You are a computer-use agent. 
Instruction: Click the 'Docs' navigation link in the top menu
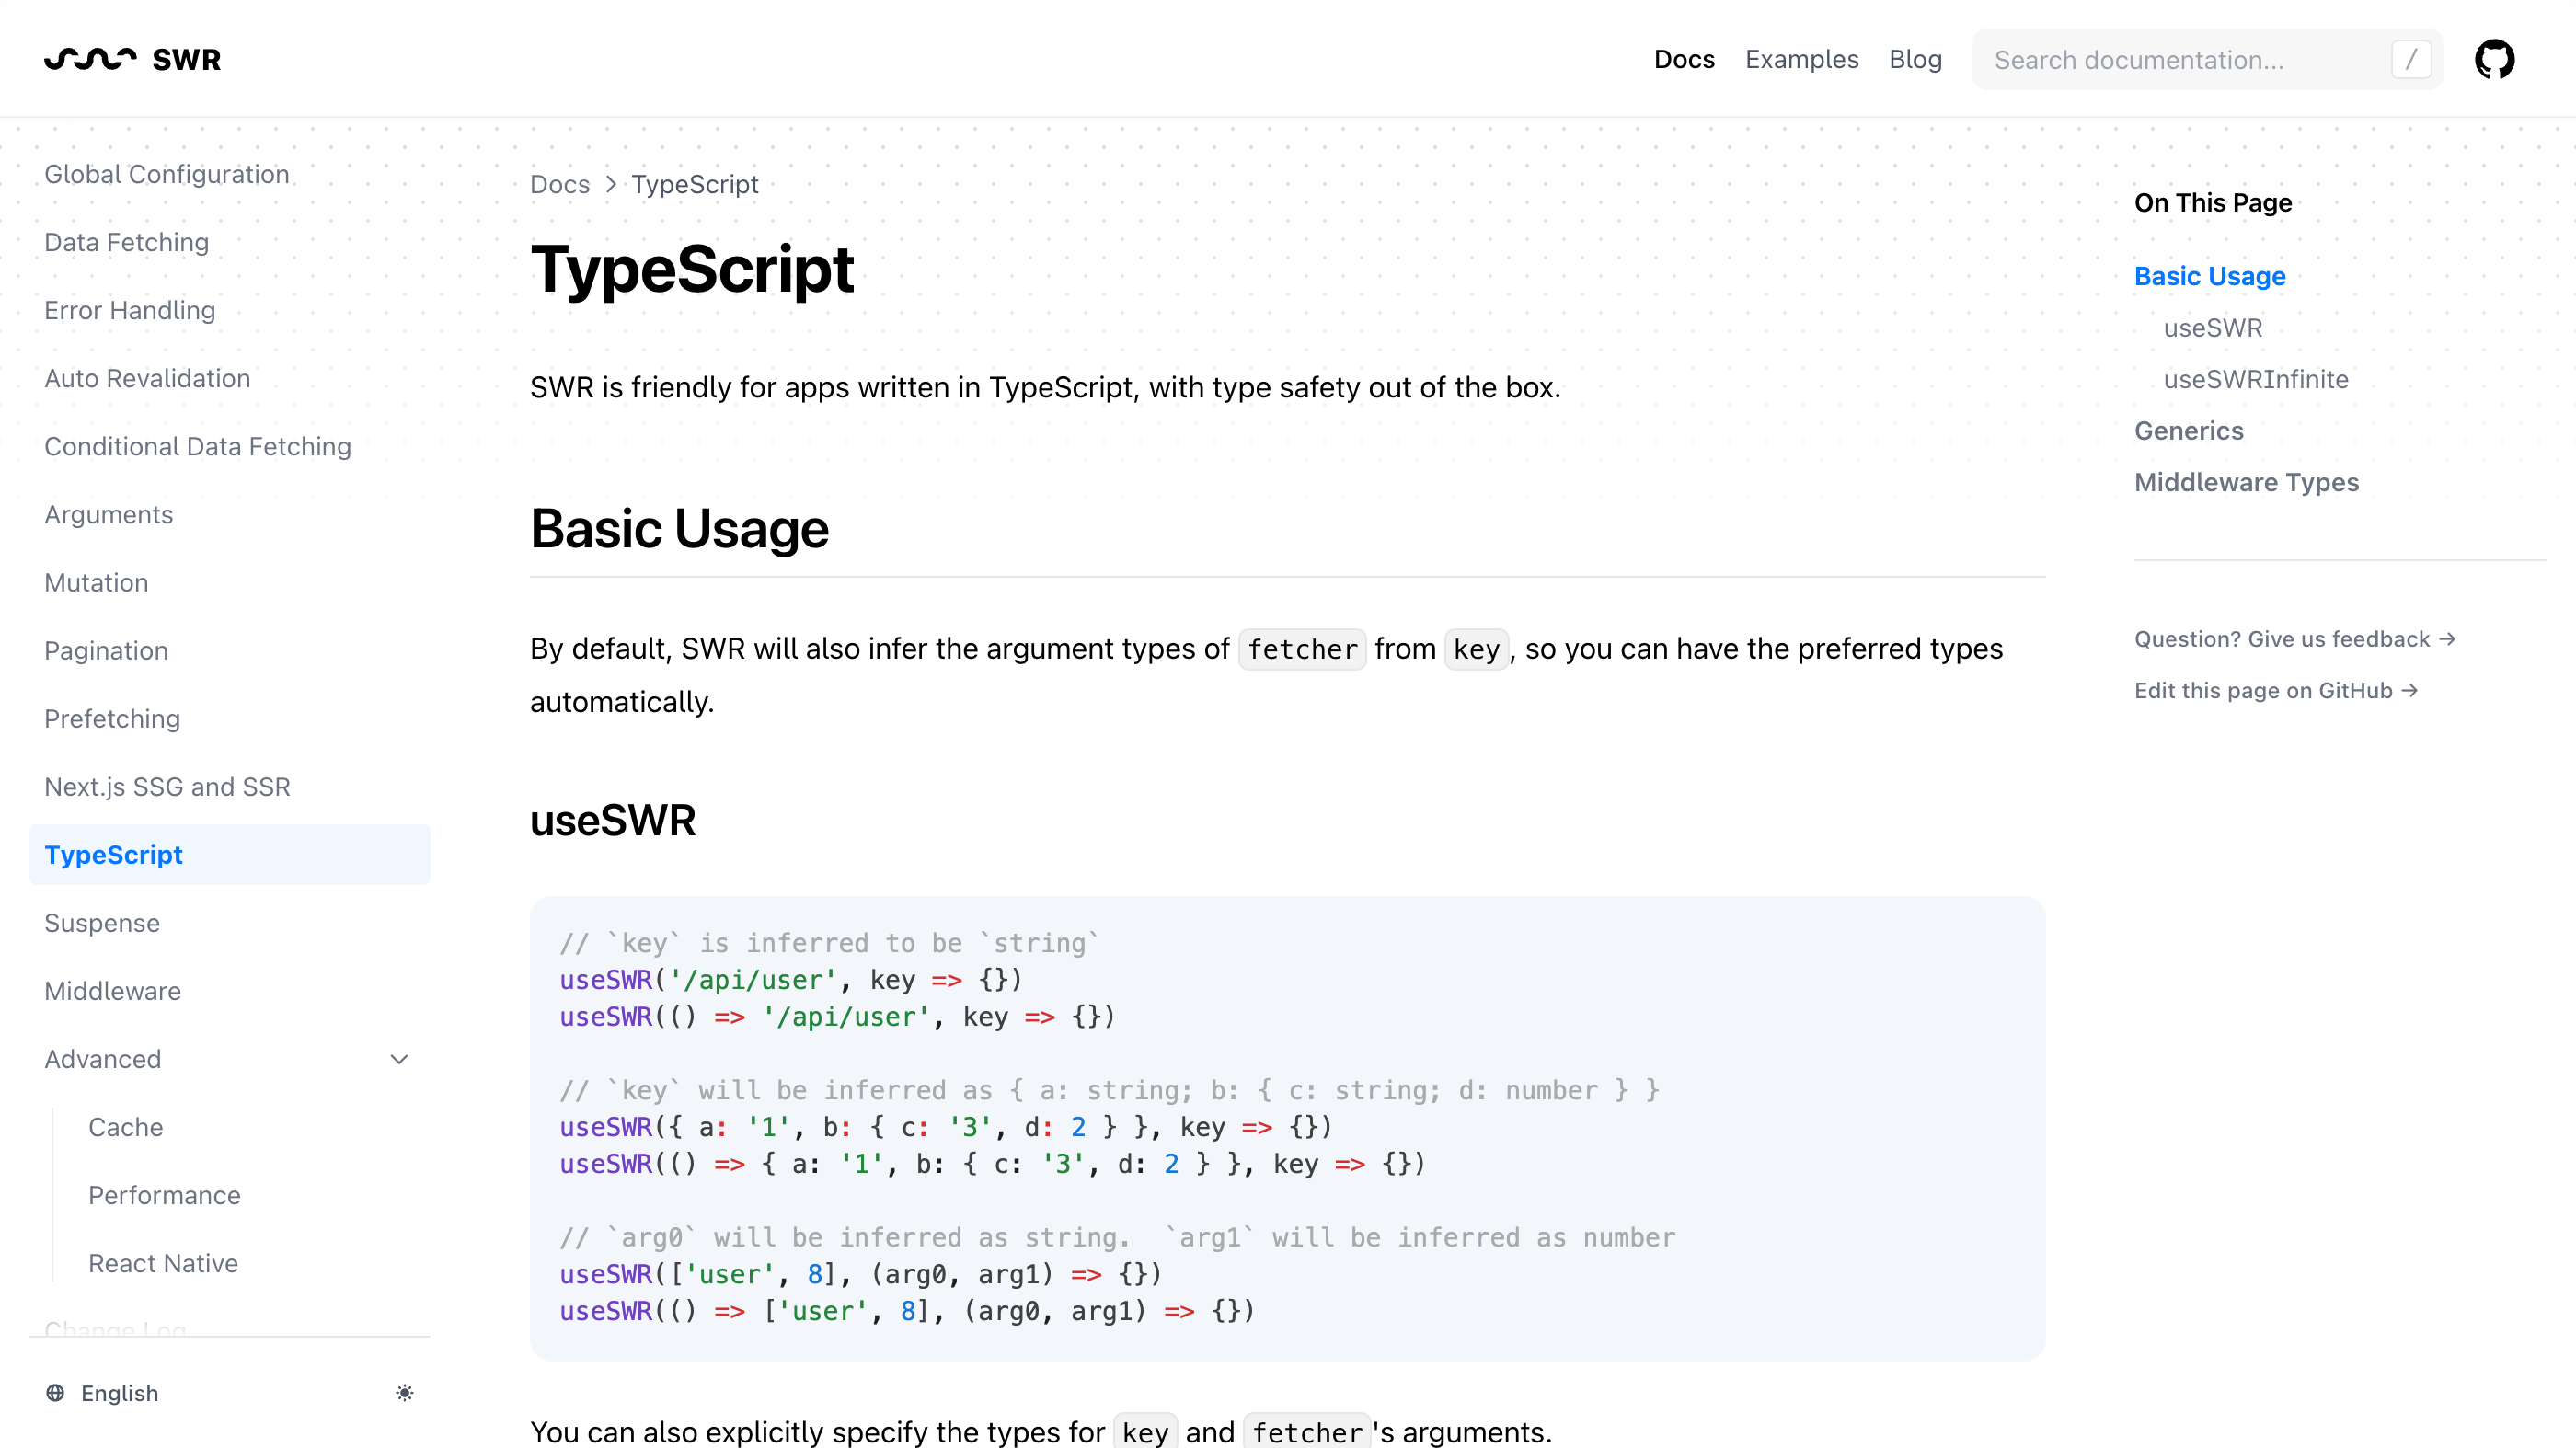(1683, 58)
